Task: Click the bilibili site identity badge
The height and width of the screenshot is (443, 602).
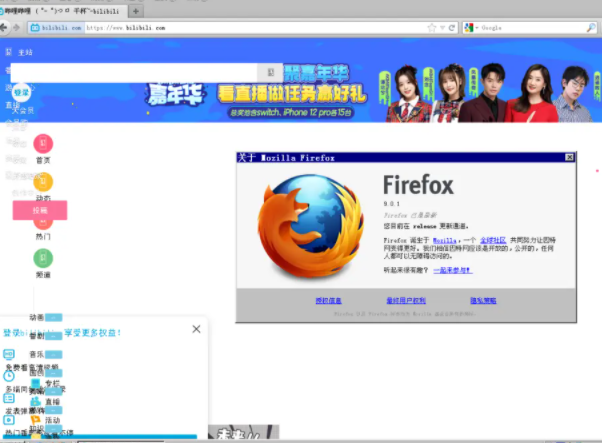Action: pyautogui.click(x=56, y=28)
